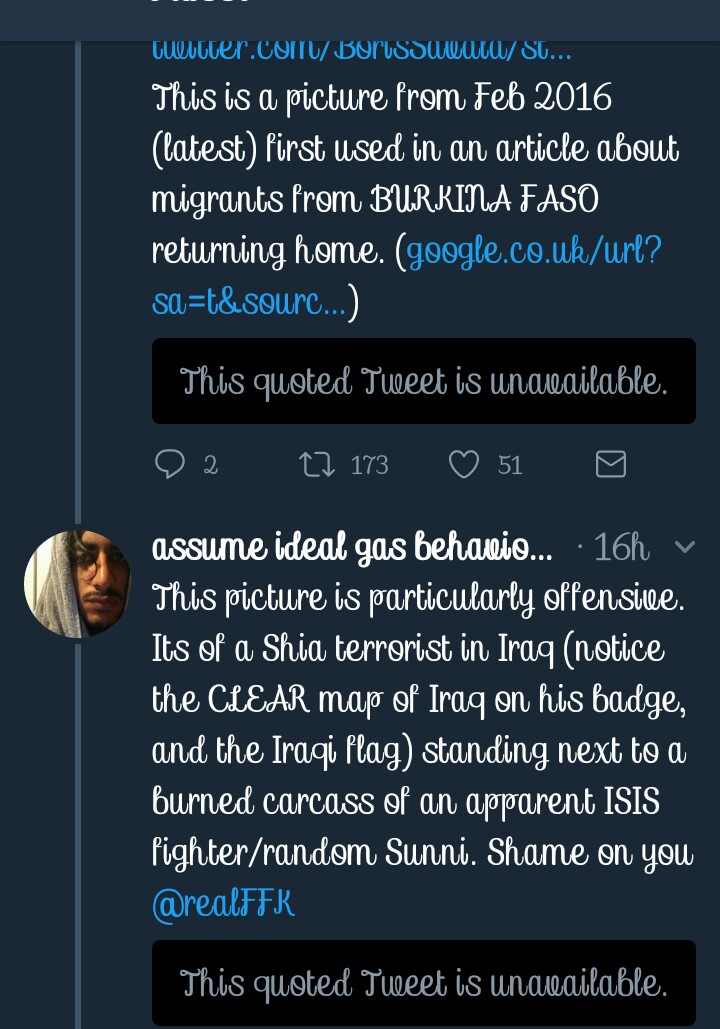Tap the 2 replies count
Screen dimensions: 720x1029
(x=210, y=465)
